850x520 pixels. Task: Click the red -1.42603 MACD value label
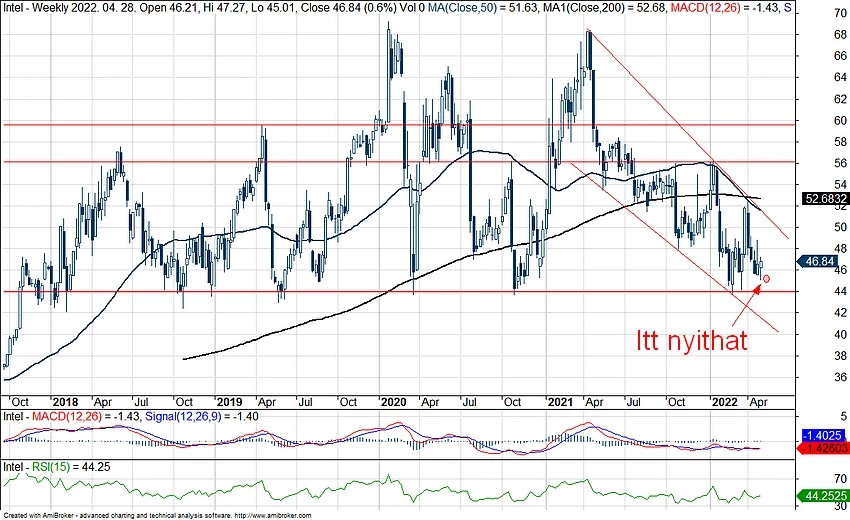click(825, 448)
